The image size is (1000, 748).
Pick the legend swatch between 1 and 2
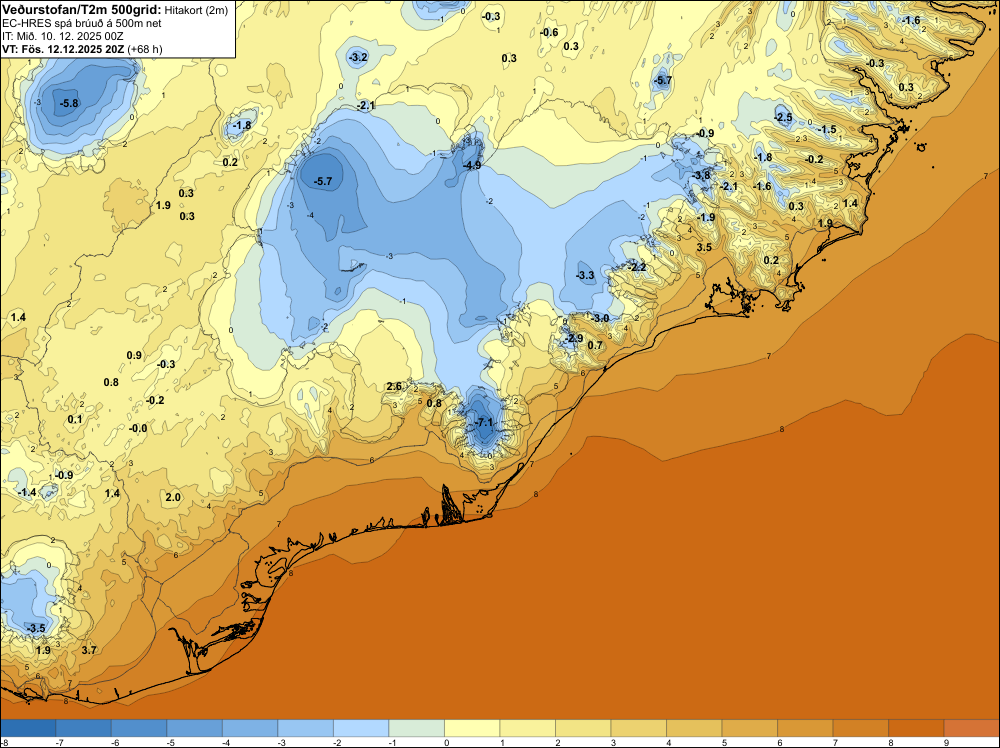(527, 728)
